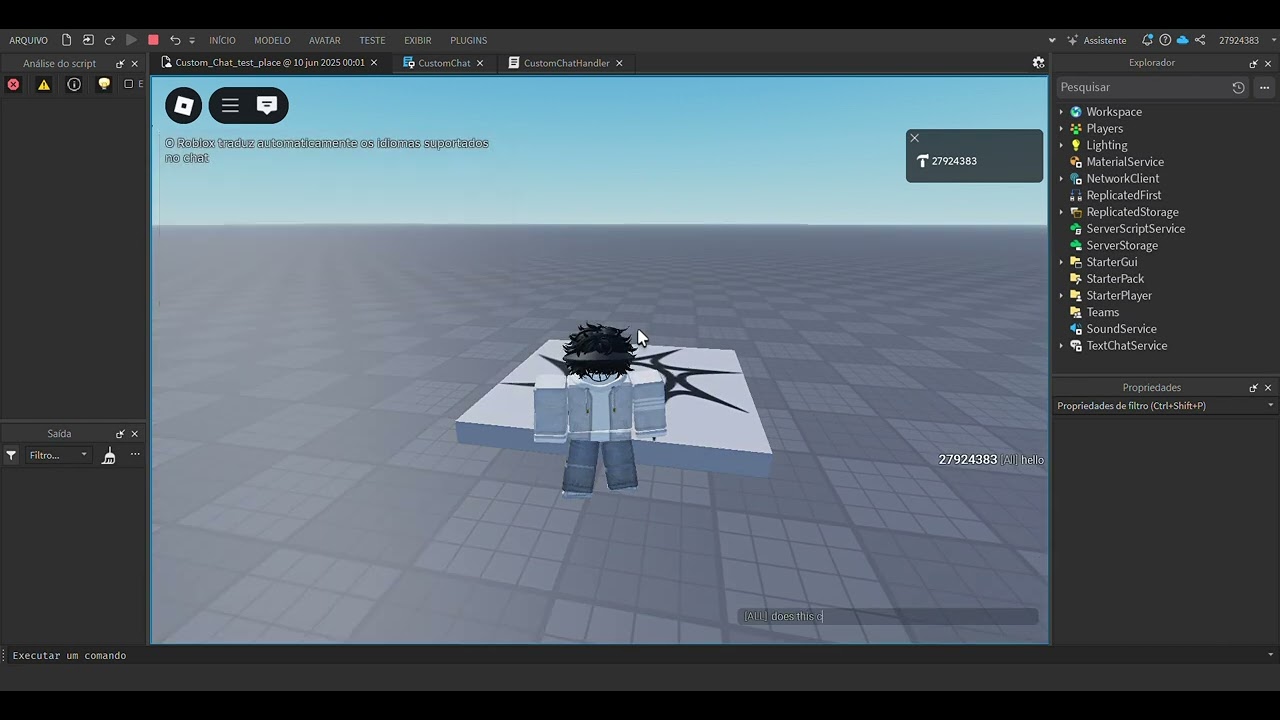Click the Roblox logo button in game view
1280x720 pixels.
tap(184, 105)
